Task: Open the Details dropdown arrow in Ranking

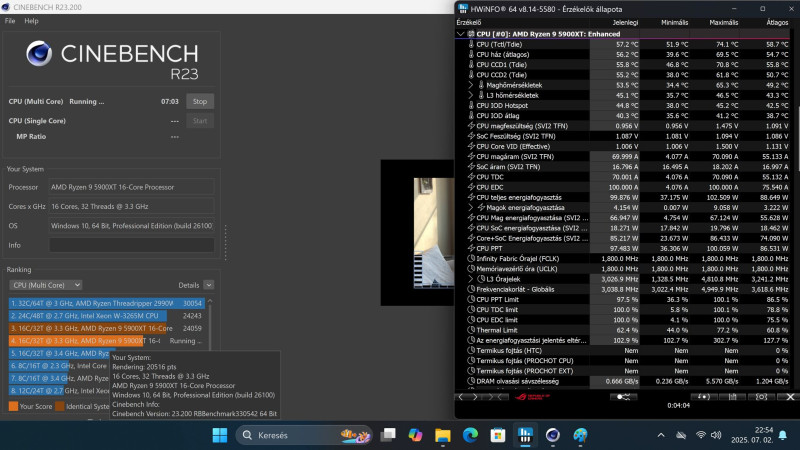Action: 209,285
